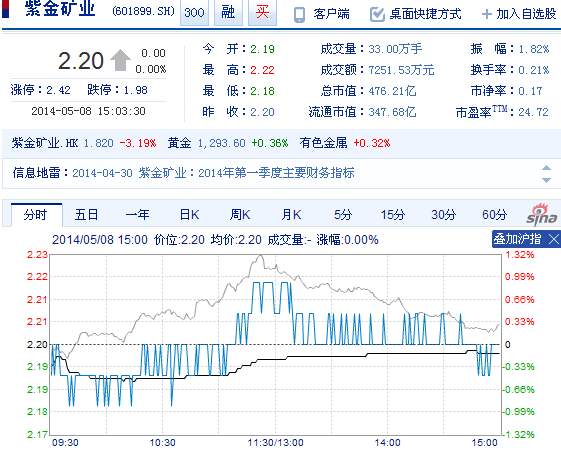Image resolution: width=561 pixels, height=450 pixels.
Task: Add the stock via 加入自选股
Action: tap(526, 14)
